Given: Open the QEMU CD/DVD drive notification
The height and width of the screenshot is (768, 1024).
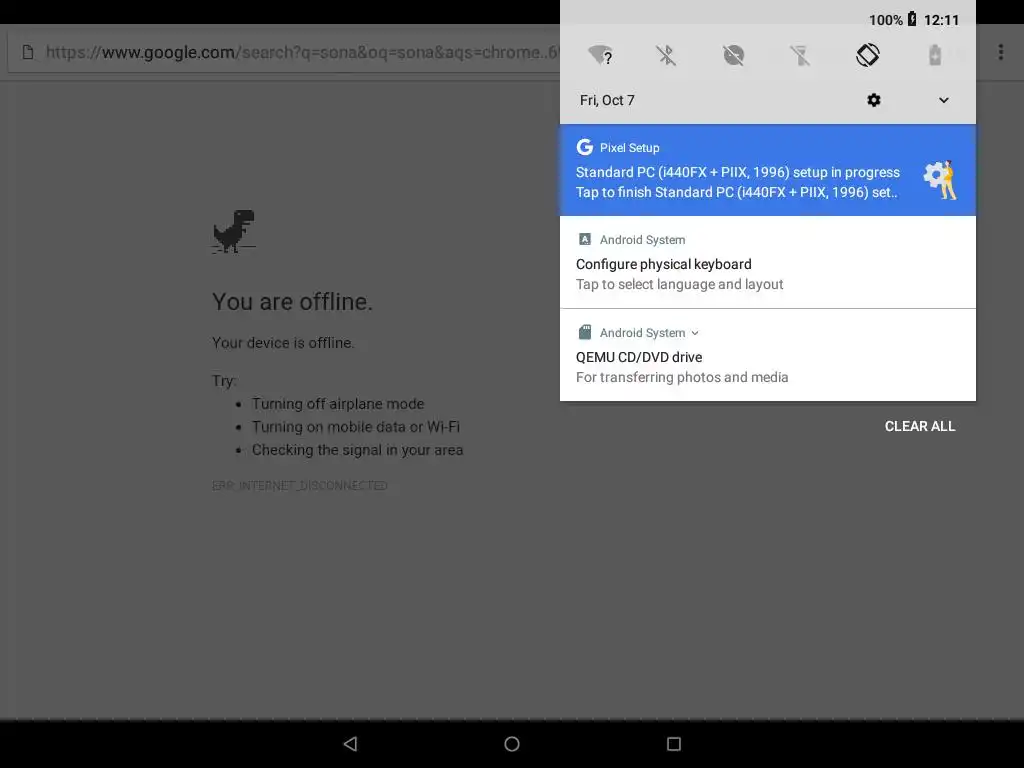Looking at the screenshot, I should point(767,355).
